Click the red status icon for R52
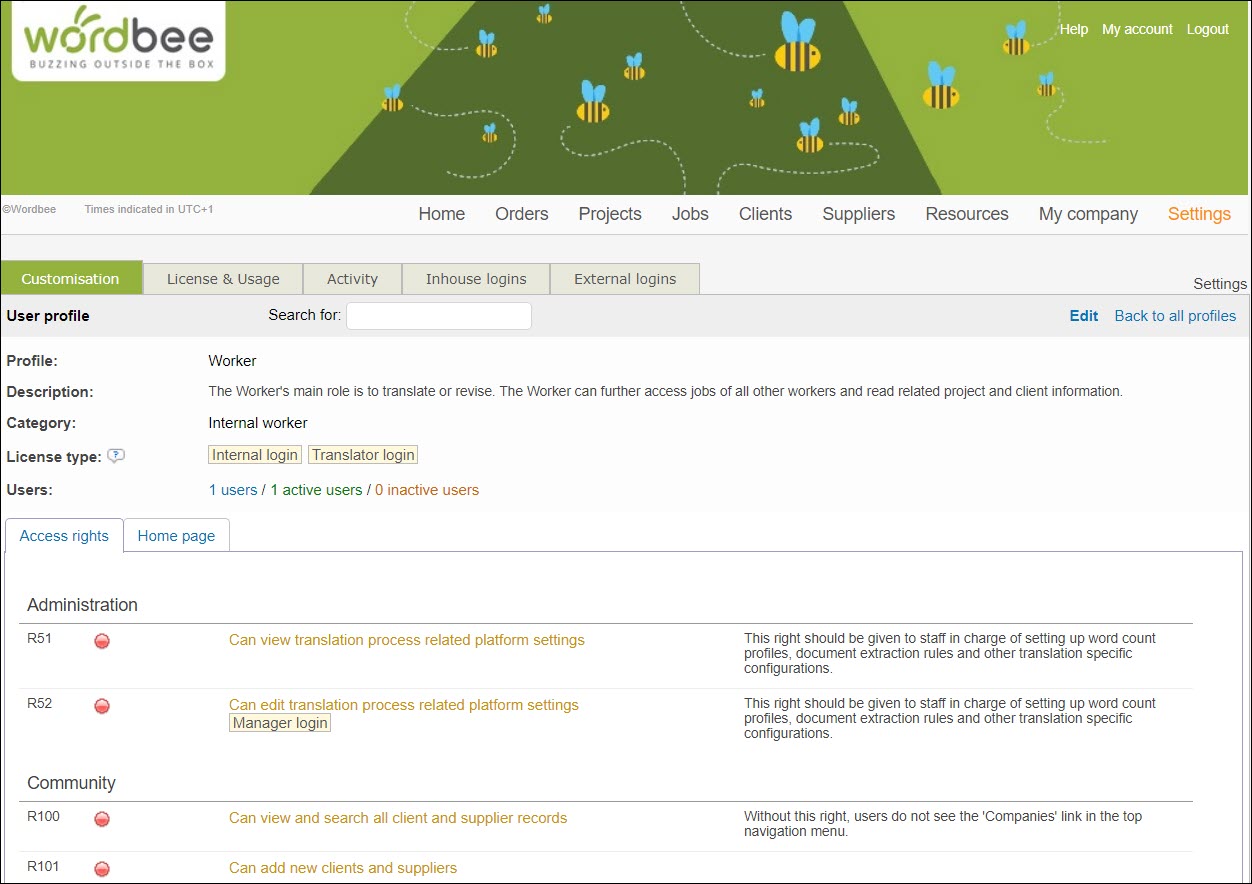The image size is (1252, 884). [x=102, y=706]
